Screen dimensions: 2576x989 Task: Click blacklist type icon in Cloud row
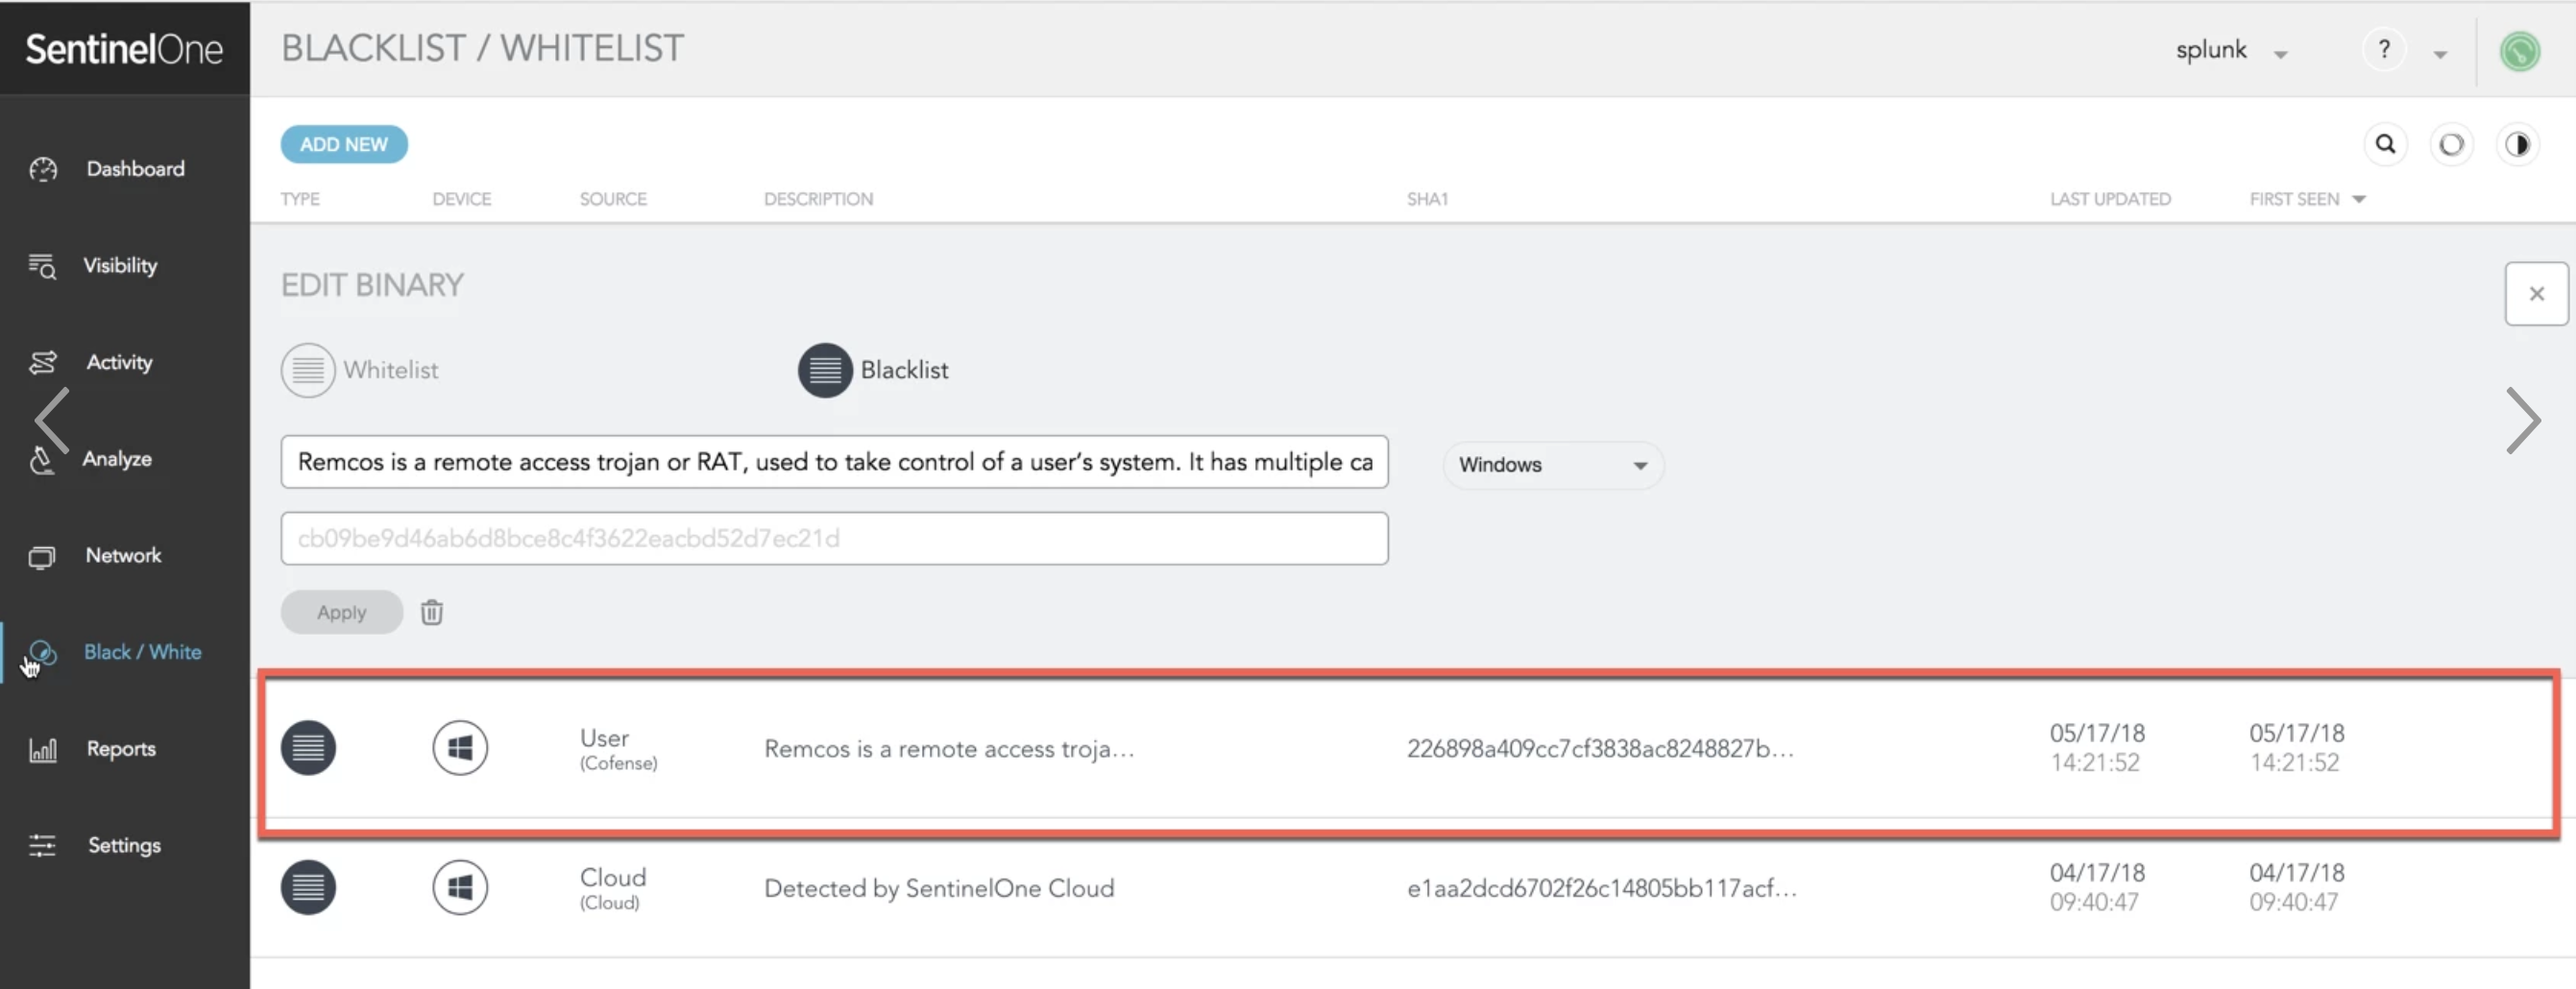(x=308, y=887)
